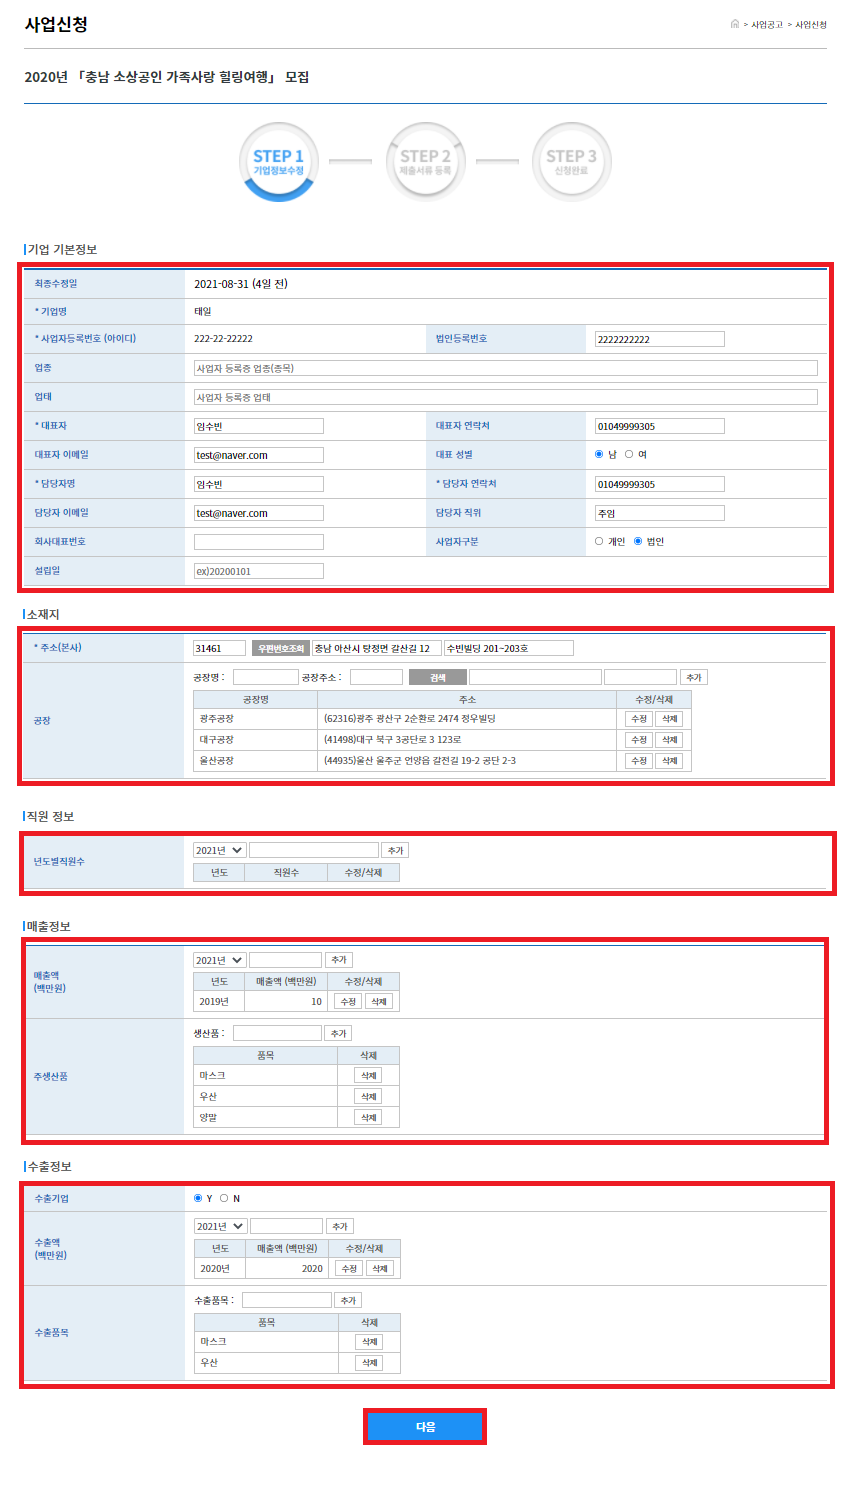
Task: Click the 설립일 date field
Action: [x=259, y=571]
